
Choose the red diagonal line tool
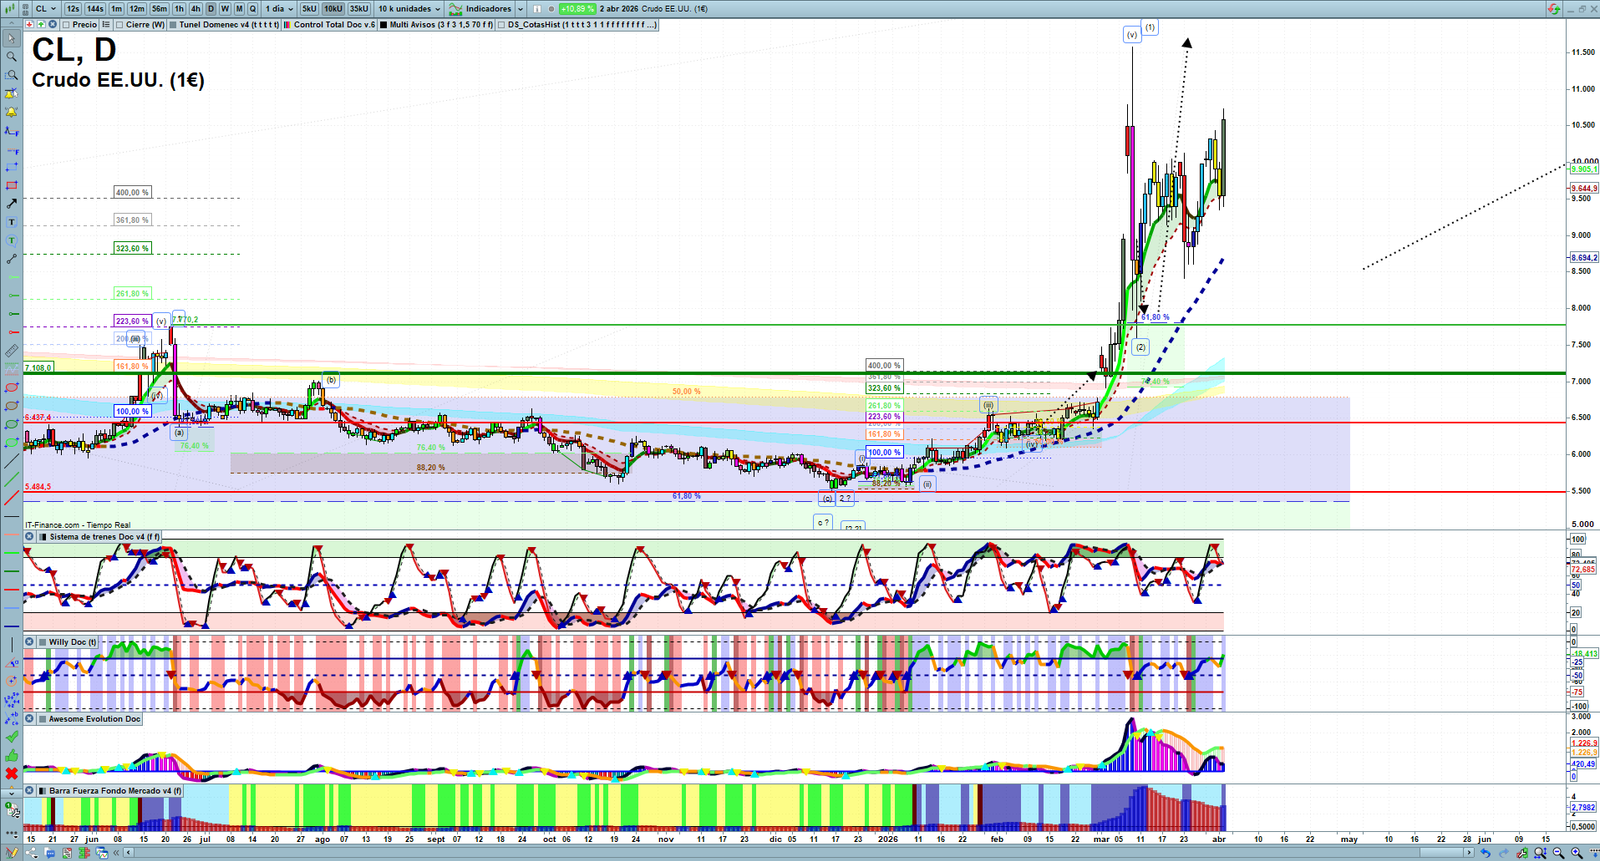coord(11,497)
